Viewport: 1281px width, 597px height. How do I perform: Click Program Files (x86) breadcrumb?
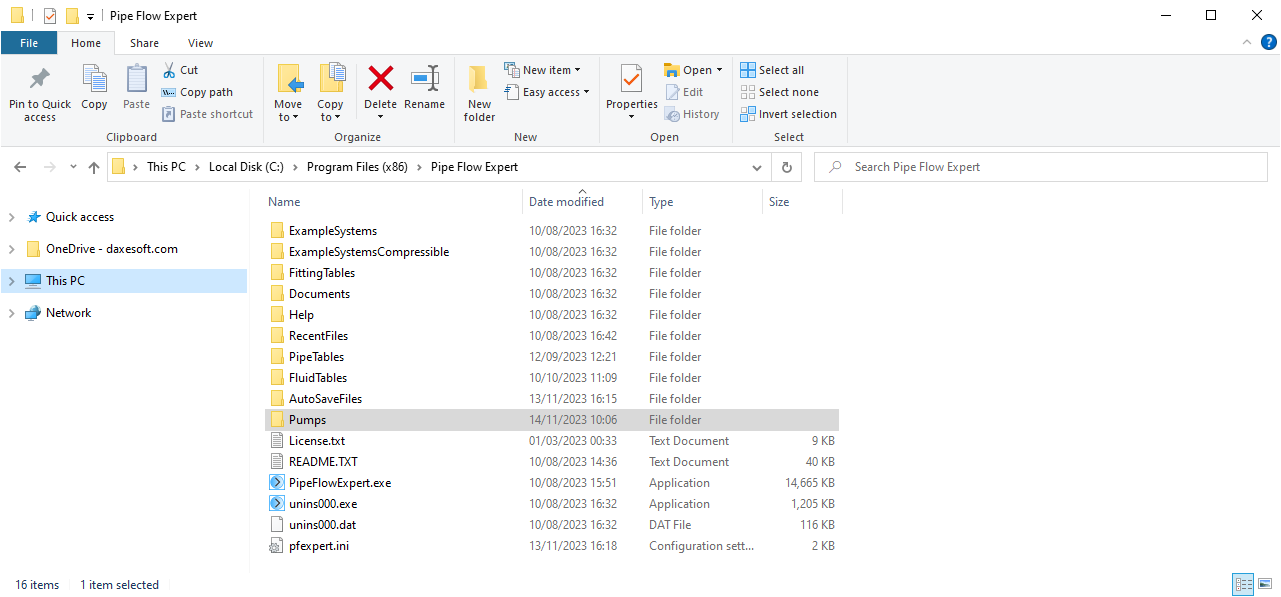click(x=358, y=167)
